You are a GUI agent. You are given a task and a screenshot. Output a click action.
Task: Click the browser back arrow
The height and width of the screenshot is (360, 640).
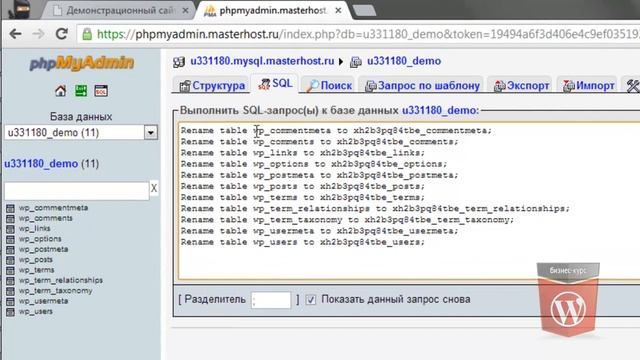tap(16, 34)
